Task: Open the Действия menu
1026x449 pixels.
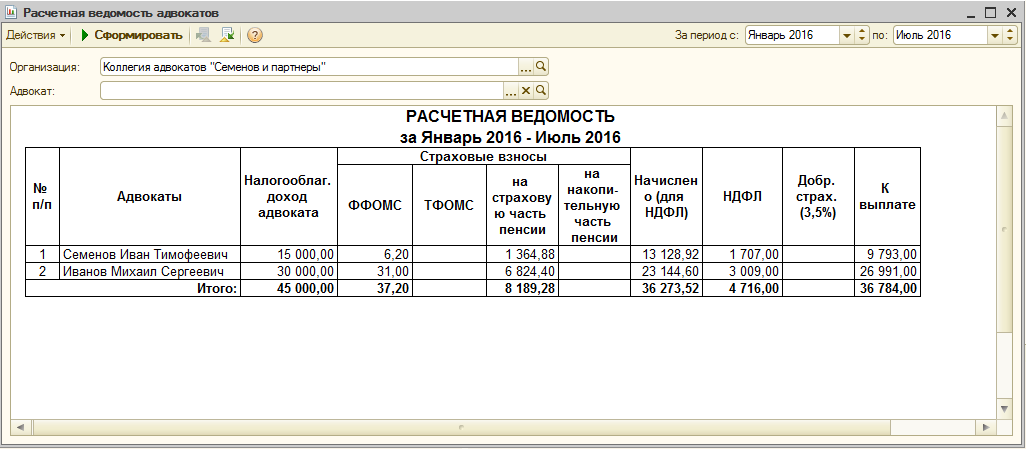Action: pyautogui.click(x=35, y=35)
